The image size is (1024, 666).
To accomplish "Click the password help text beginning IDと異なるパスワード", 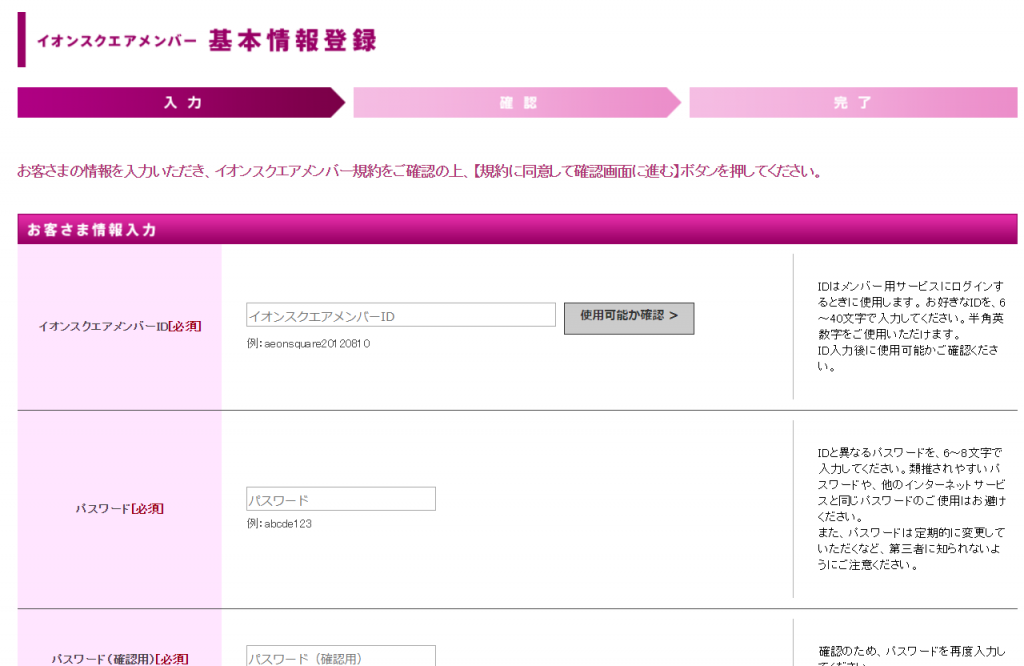I will coord(911,508).
